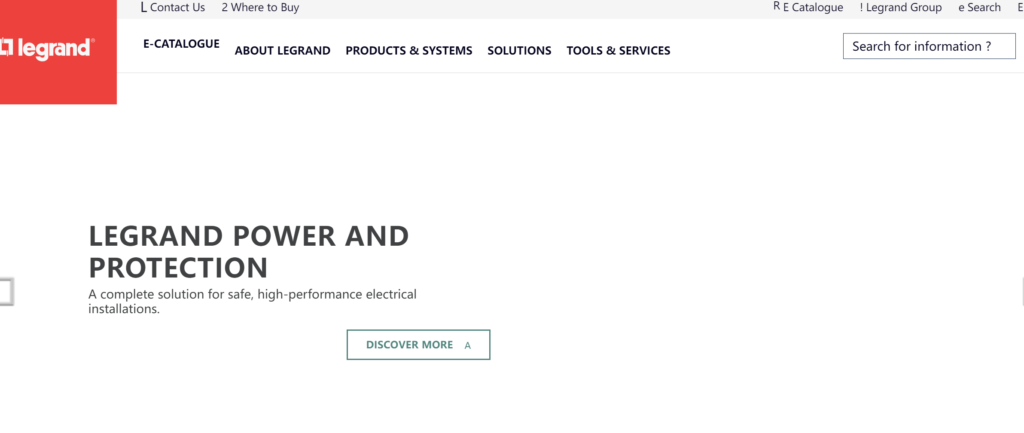Image resolution: width=1024 pixels, height=433 pixels.
Task: Open the TOOLS & SERVICES menu
Action: 618,50
